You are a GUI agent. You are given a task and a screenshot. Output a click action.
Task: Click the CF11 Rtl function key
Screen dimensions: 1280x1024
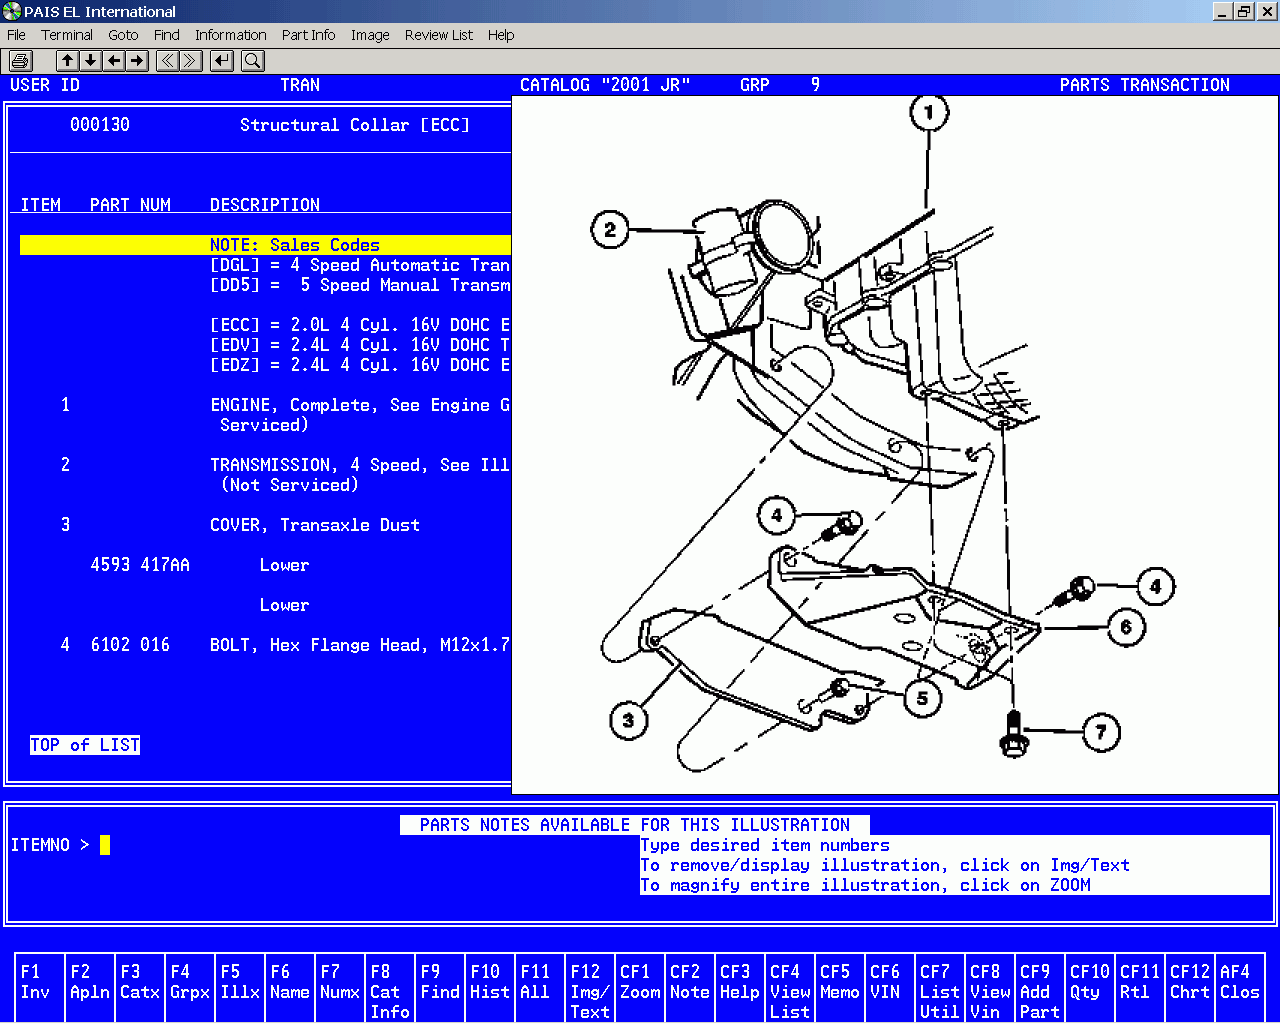pos(1140,988)
